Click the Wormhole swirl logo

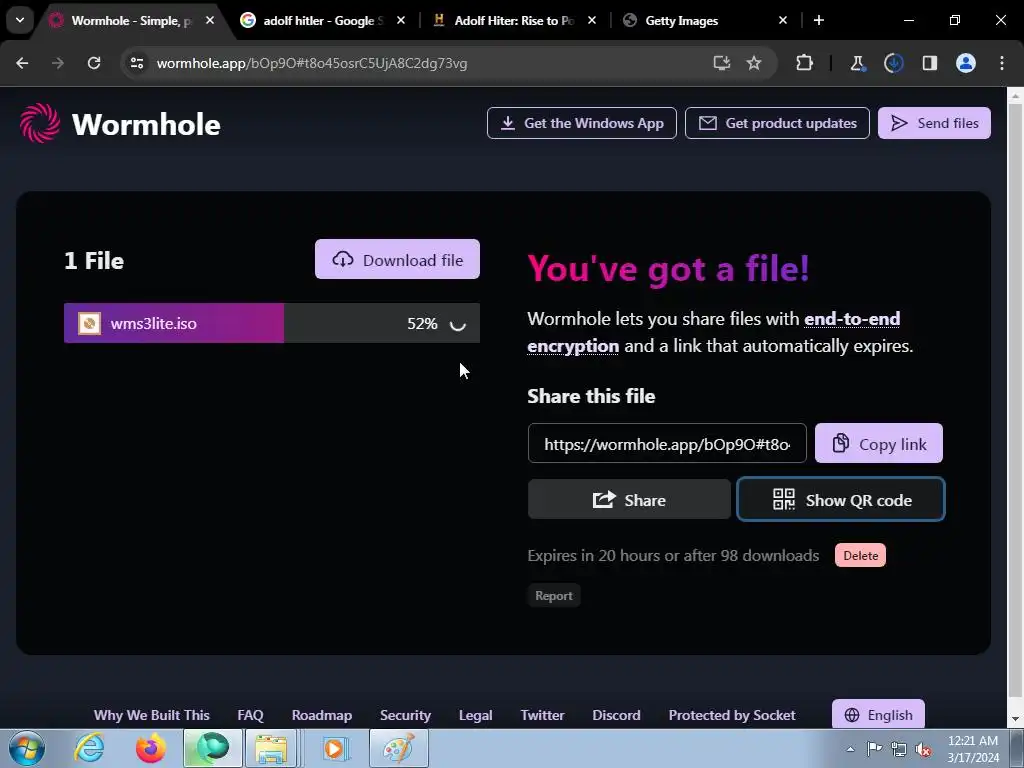tap(40, 123)
